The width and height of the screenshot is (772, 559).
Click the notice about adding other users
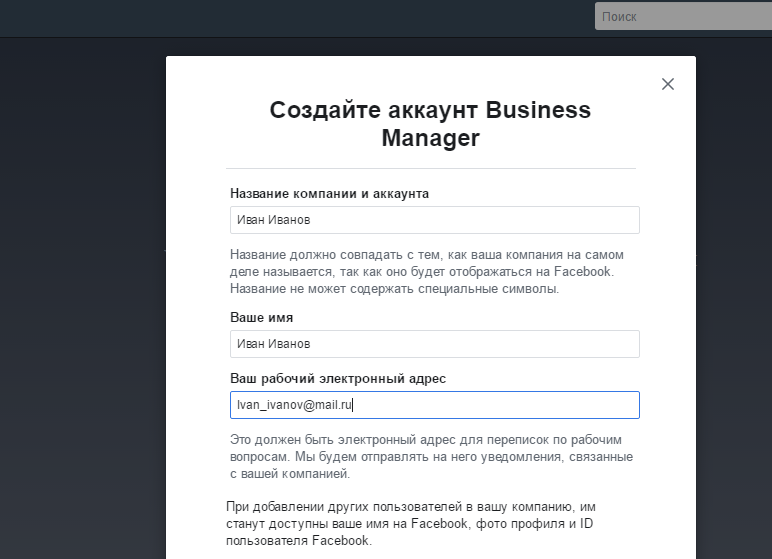(x=411, y=524)
